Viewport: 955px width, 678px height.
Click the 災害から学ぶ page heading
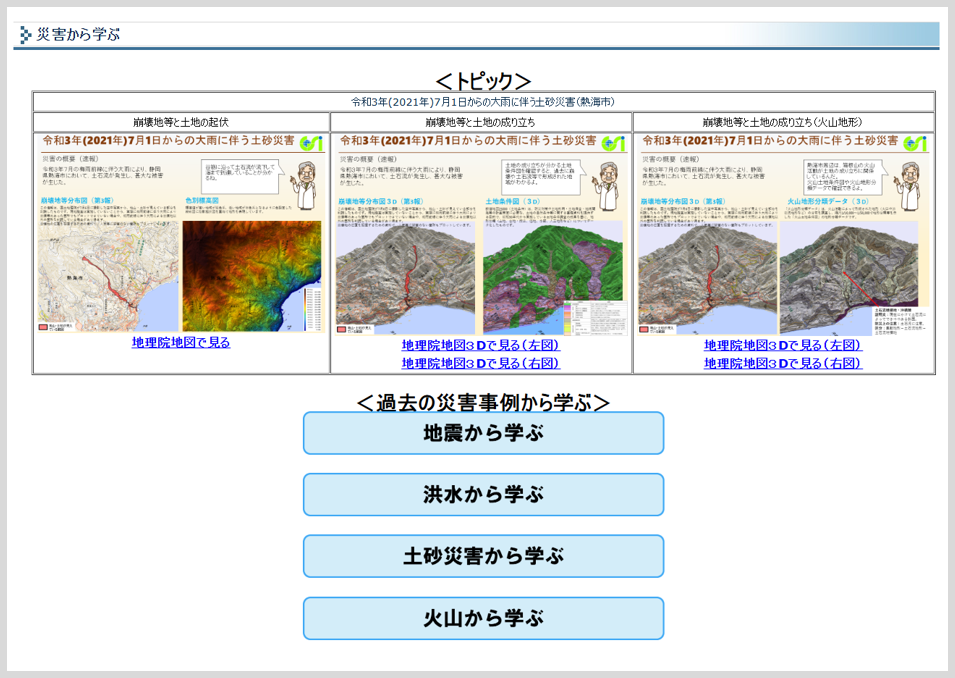pyautogui.click(x=78, y=35)
